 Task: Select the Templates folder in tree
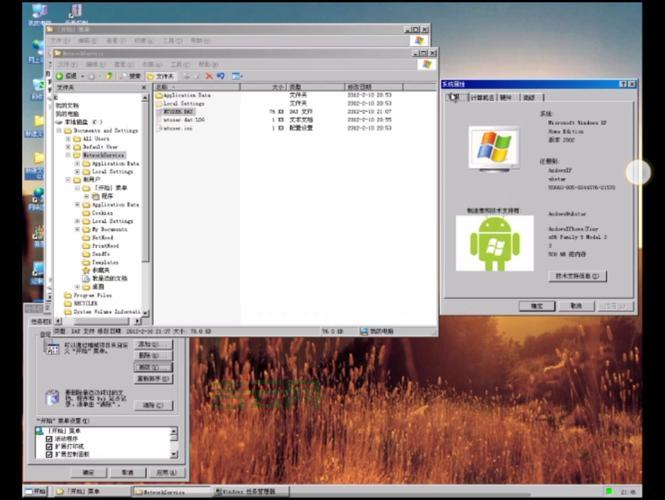[105, 263]
